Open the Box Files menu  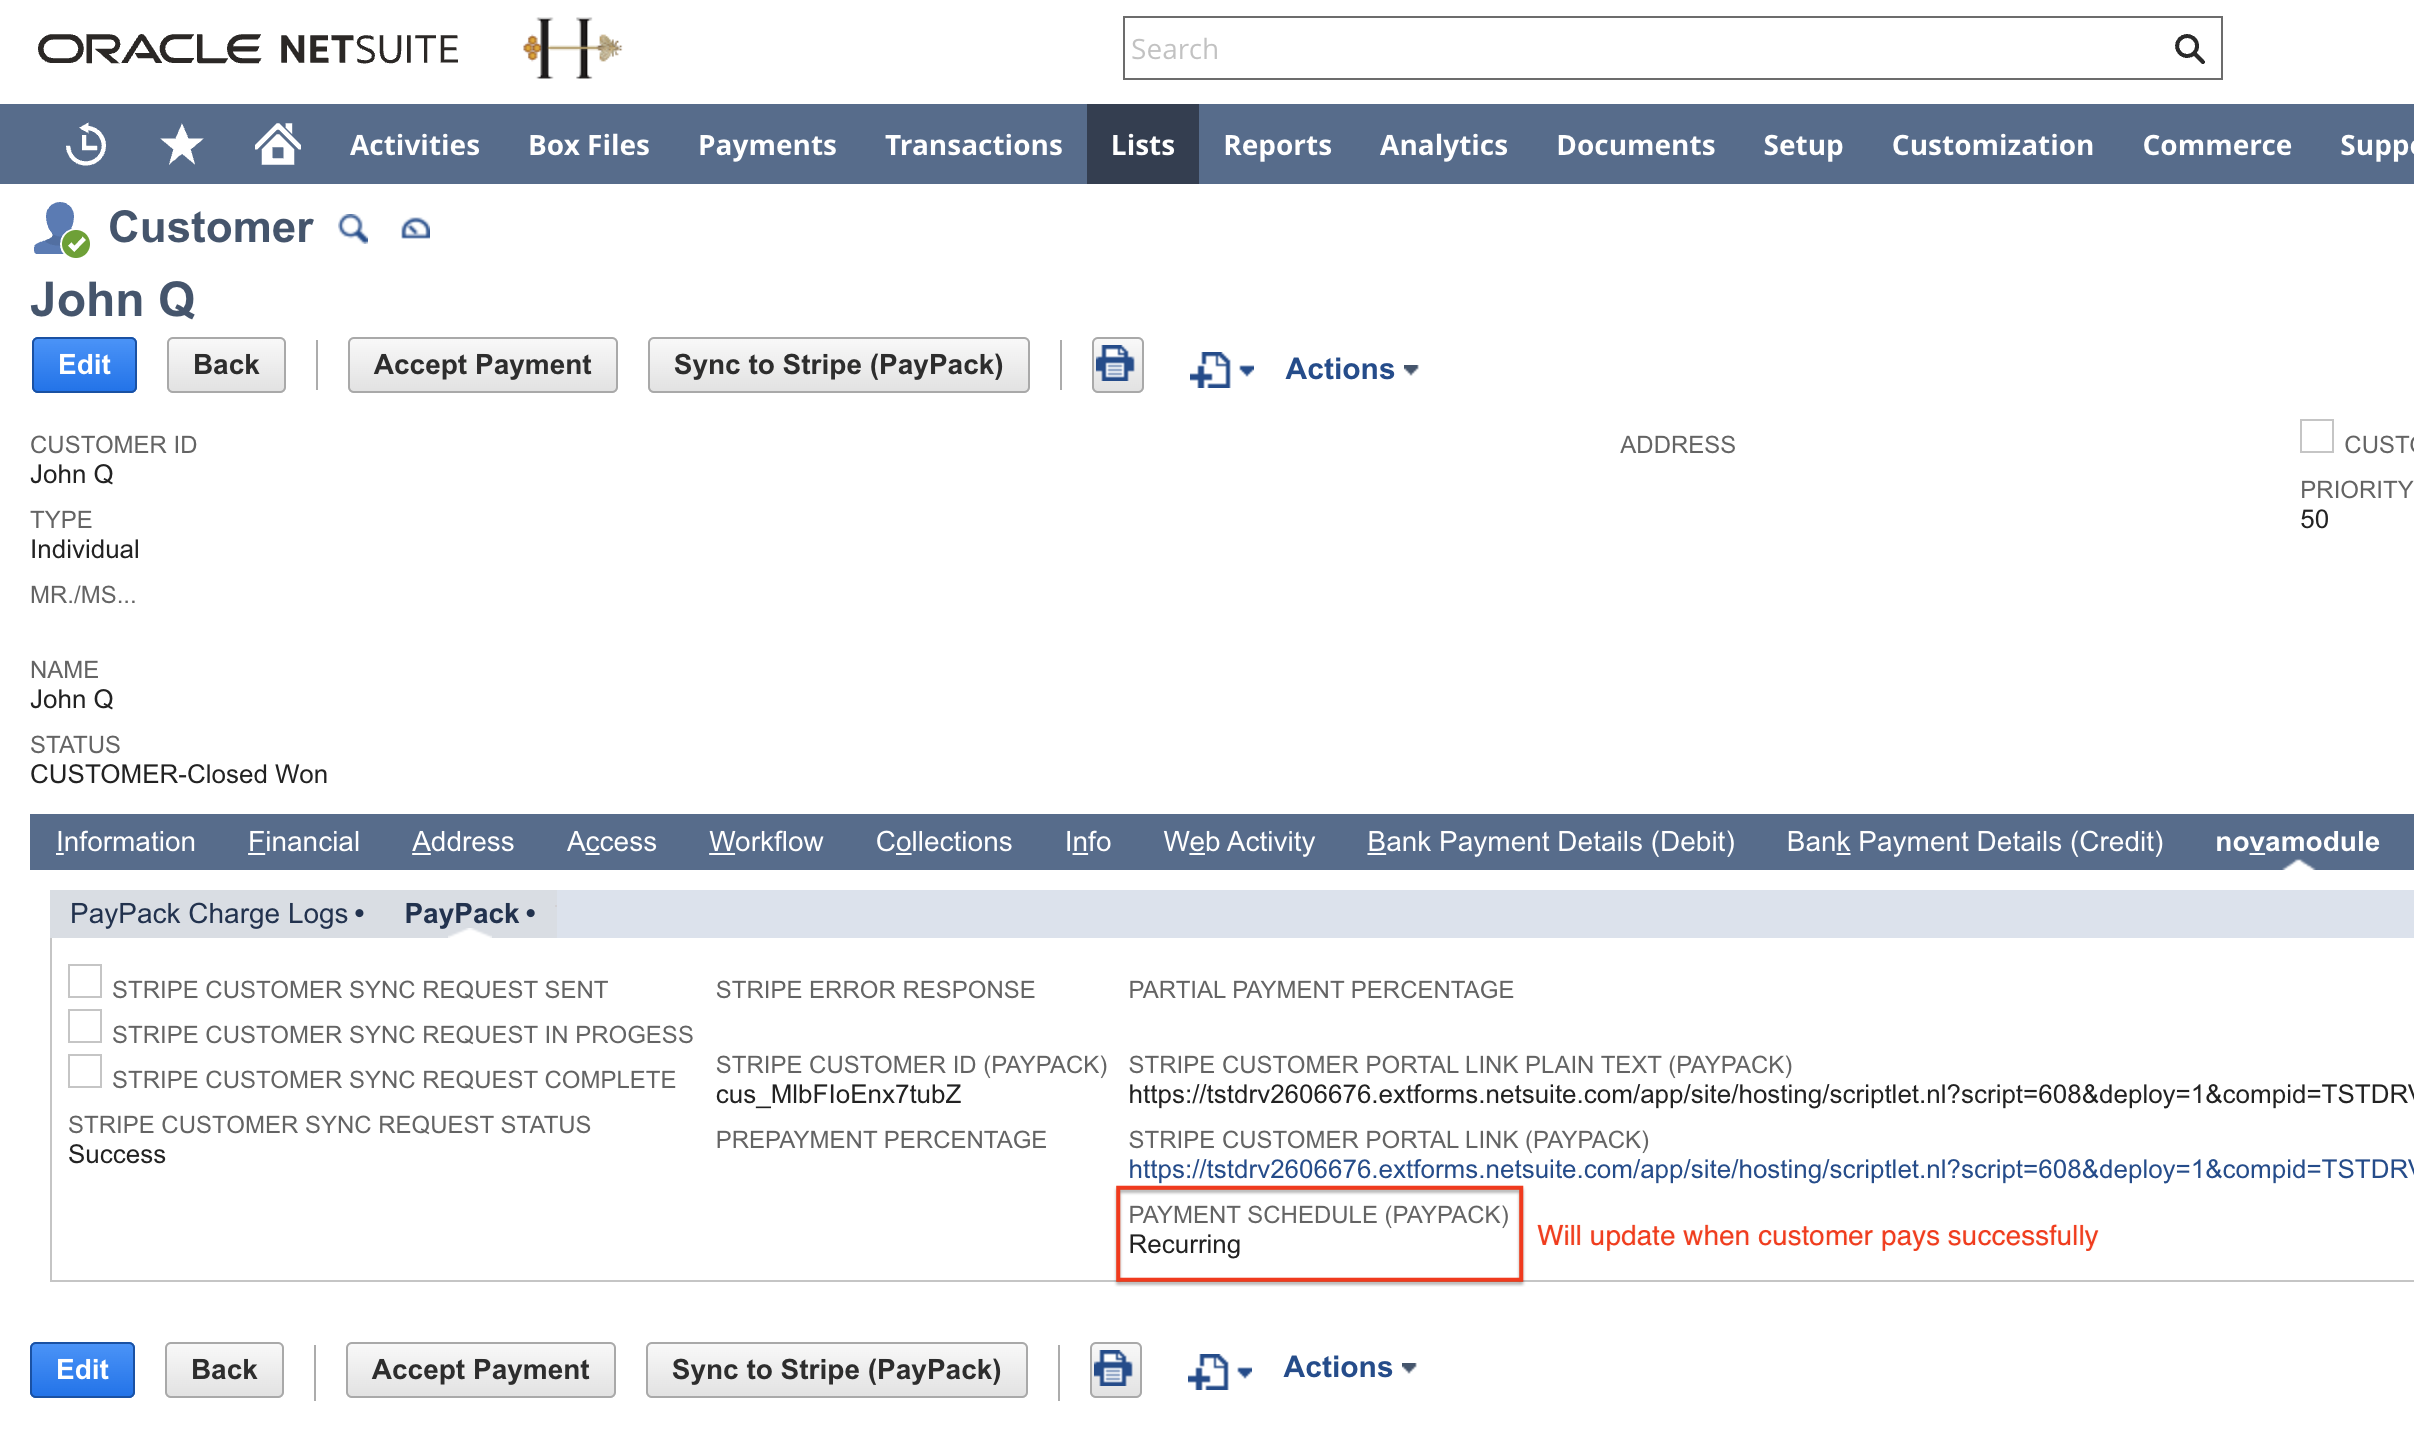coord(588,145)
